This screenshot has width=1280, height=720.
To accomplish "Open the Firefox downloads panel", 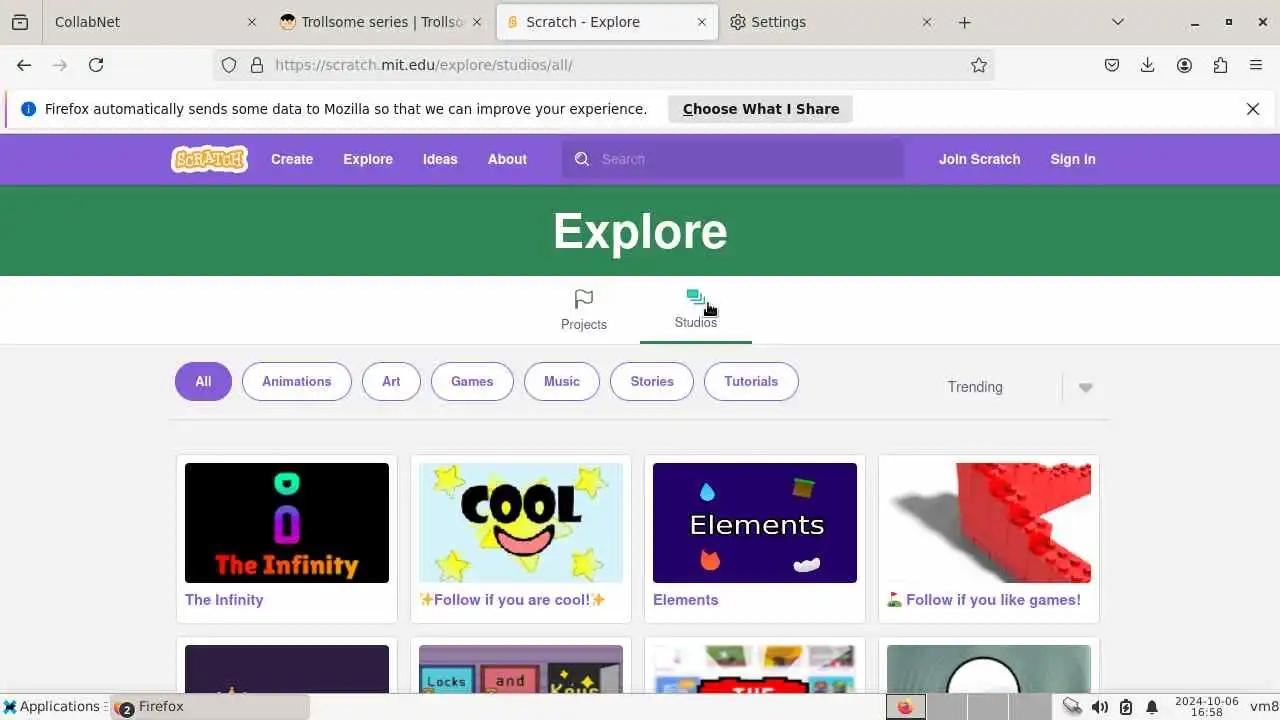I will click(1148, 65).
